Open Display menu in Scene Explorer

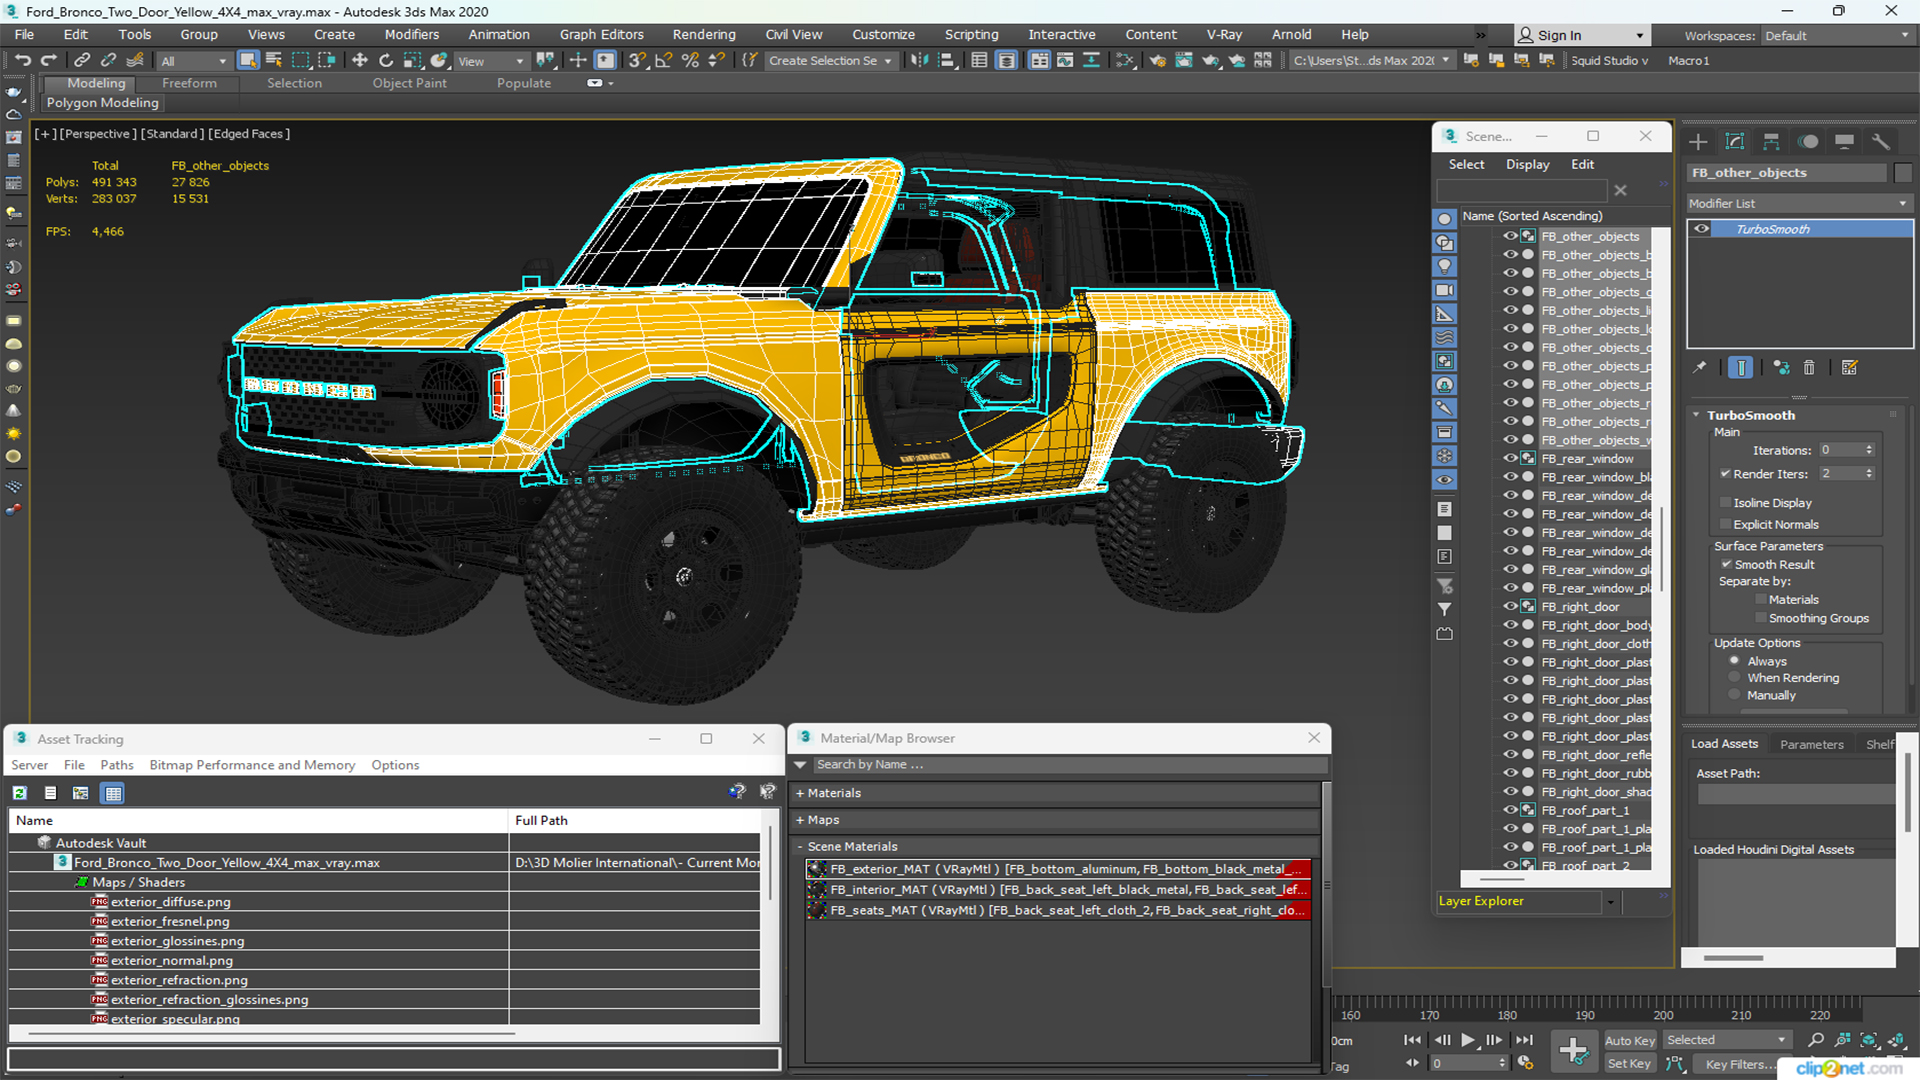[1527, 164]
